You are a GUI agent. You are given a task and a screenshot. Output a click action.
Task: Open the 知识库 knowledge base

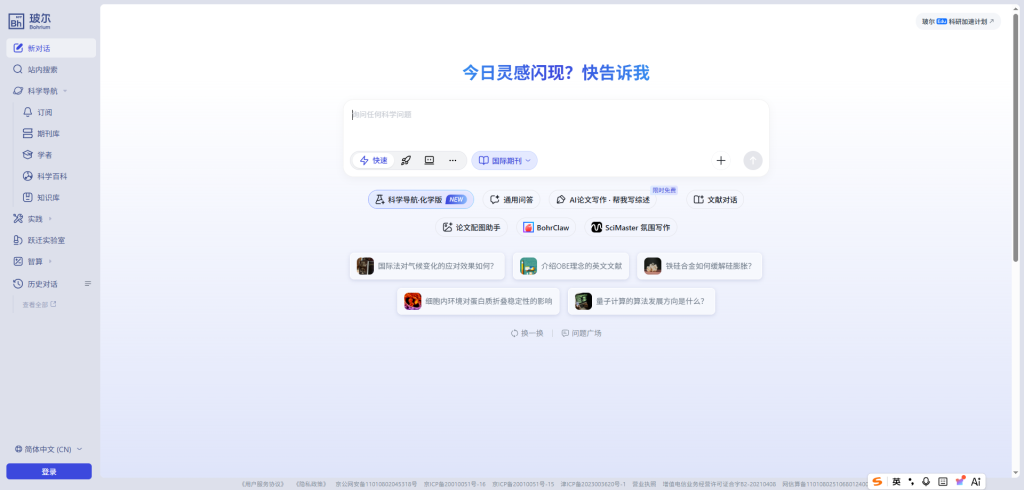48,197
